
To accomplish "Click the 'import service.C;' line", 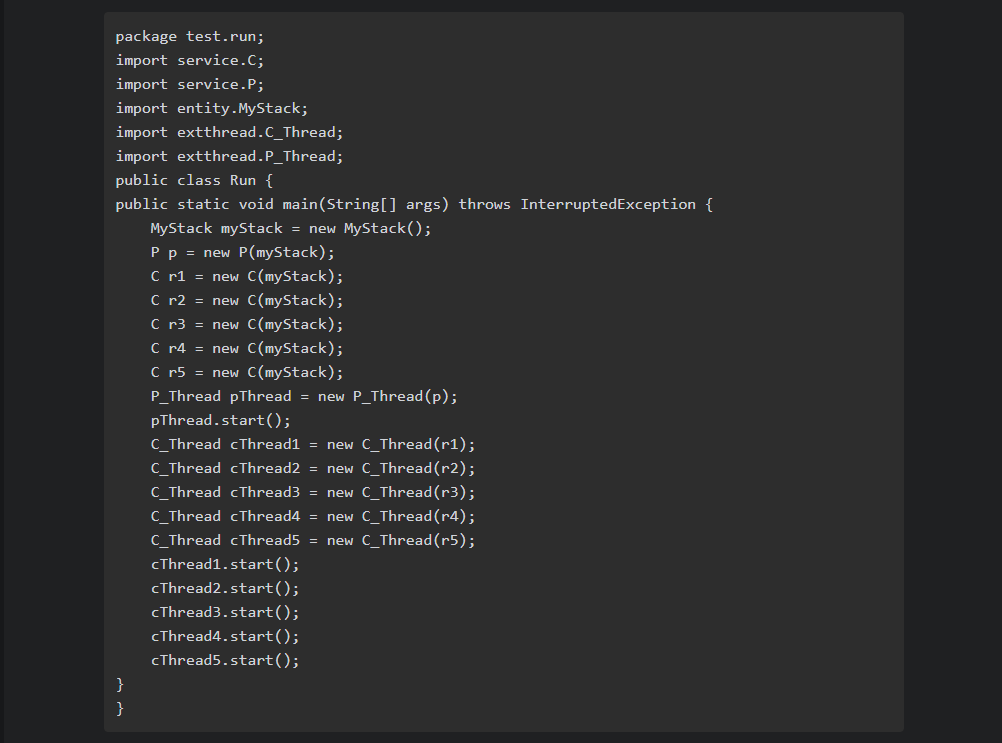I will pos(190,61).
